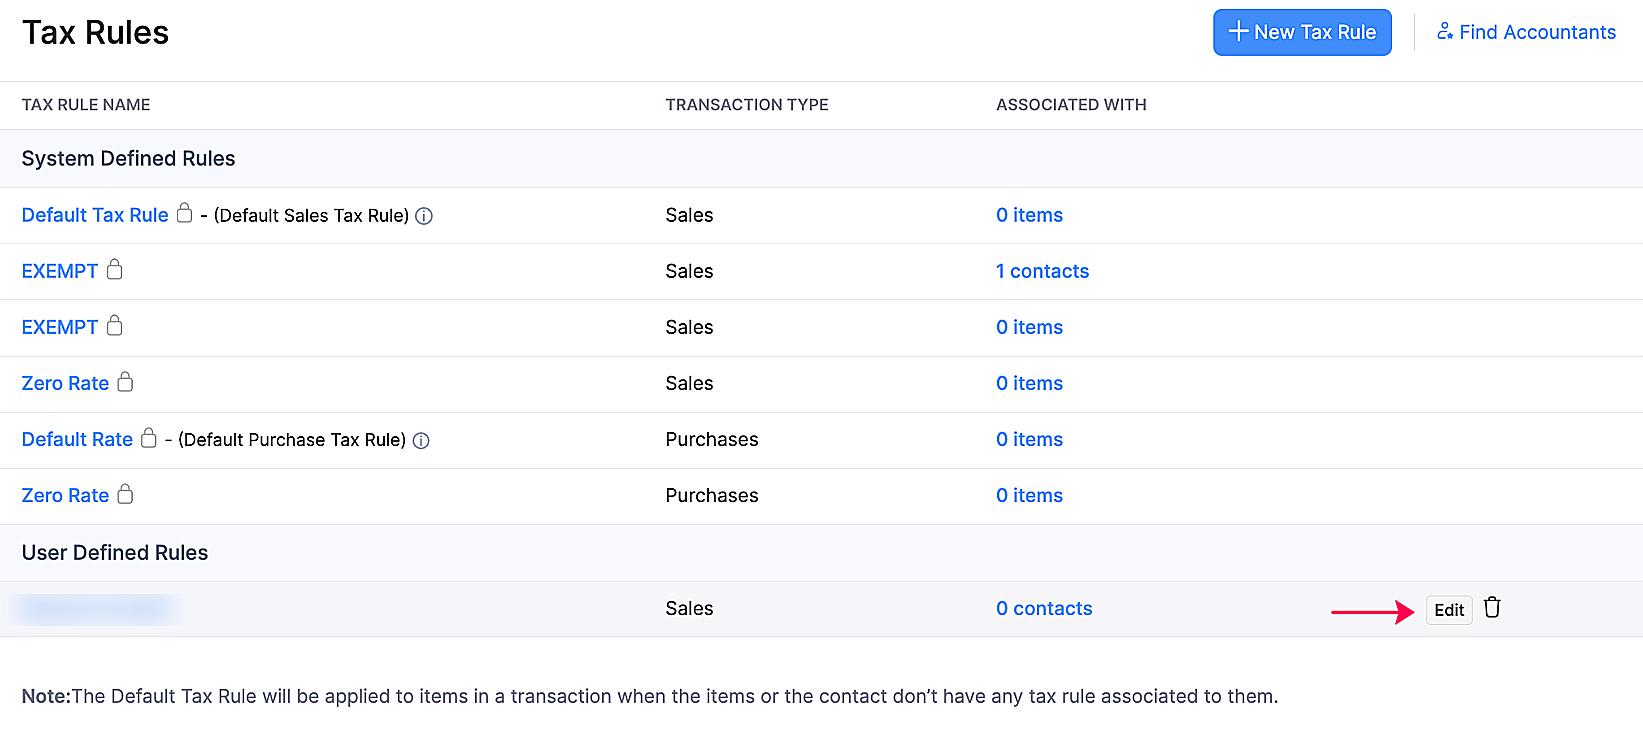Viewport: 1643px width, 730px height.
Task: Click the lock icon next to Default Rate
Action: pyautogui.click(x=149, y=438)
